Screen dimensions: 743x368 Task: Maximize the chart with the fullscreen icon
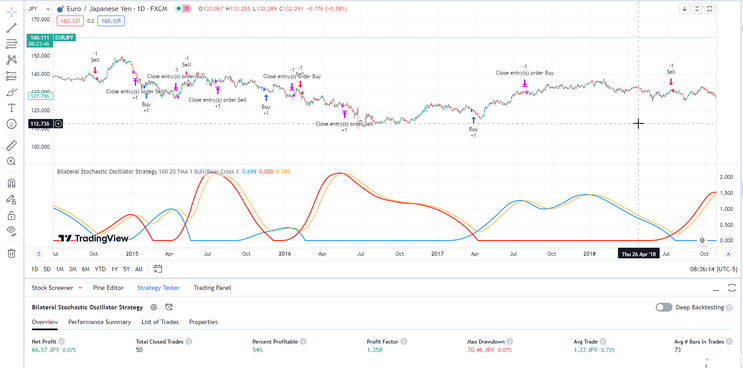point(709,9)
